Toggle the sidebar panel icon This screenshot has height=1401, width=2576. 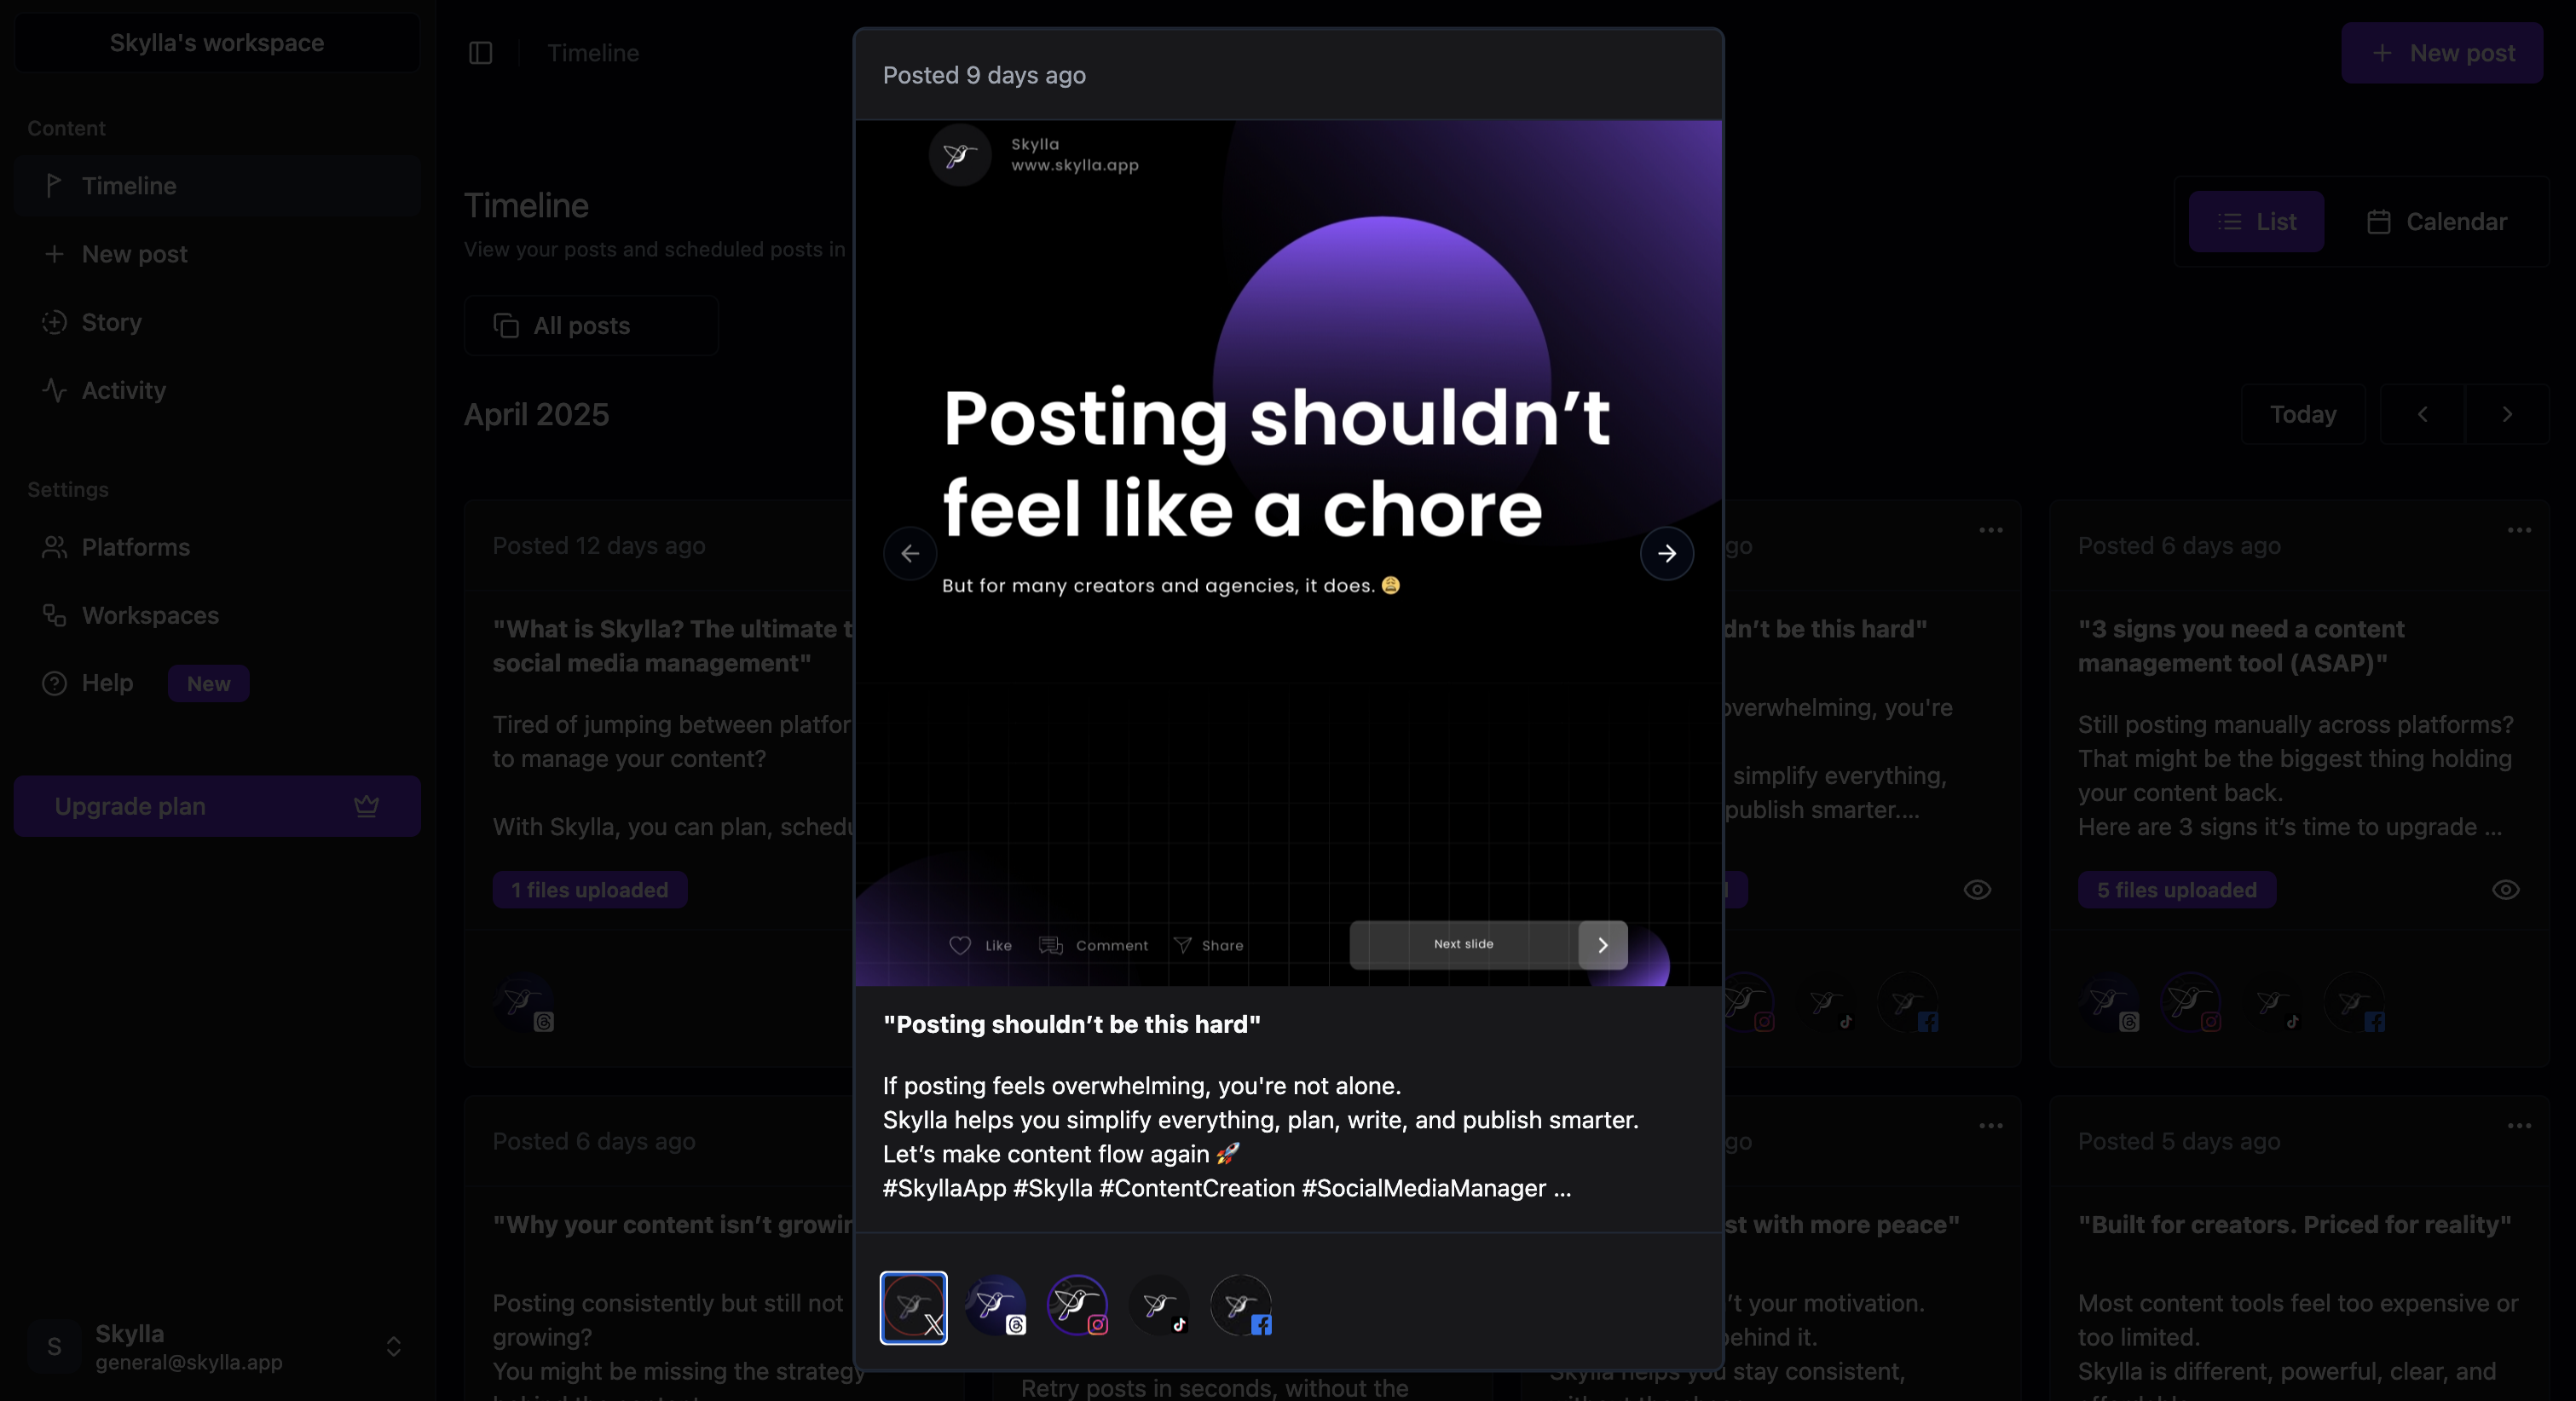481,53
